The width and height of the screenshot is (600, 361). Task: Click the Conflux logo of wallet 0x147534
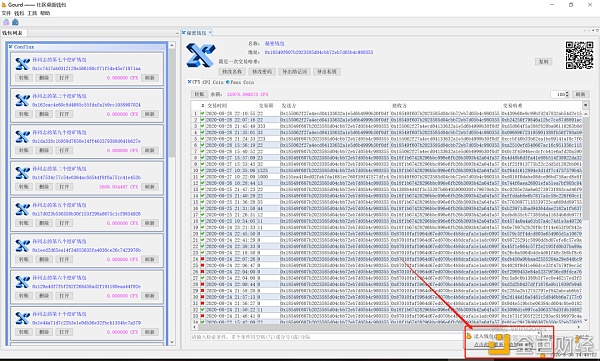click(22, 173)
